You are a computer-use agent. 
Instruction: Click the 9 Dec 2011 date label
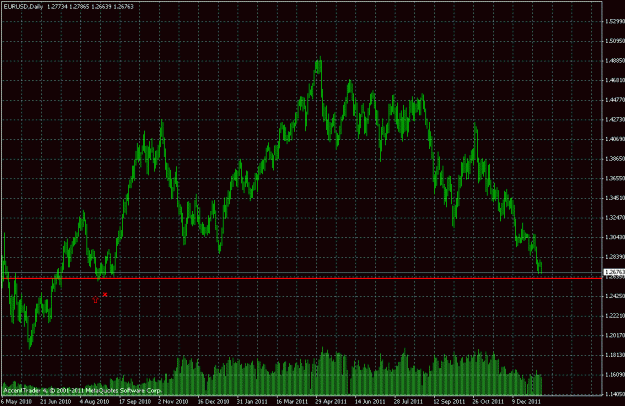click(x=526, y=401)
